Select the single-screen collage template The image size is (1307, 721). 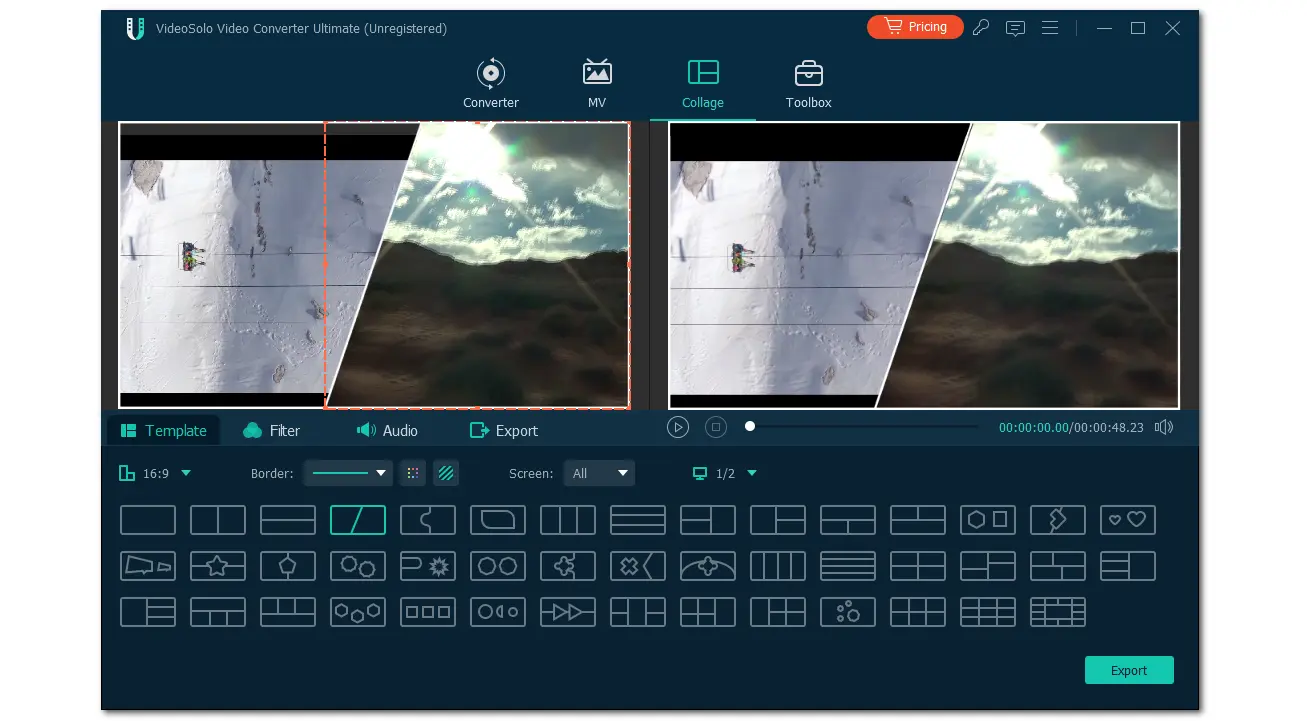click(148, 520)
